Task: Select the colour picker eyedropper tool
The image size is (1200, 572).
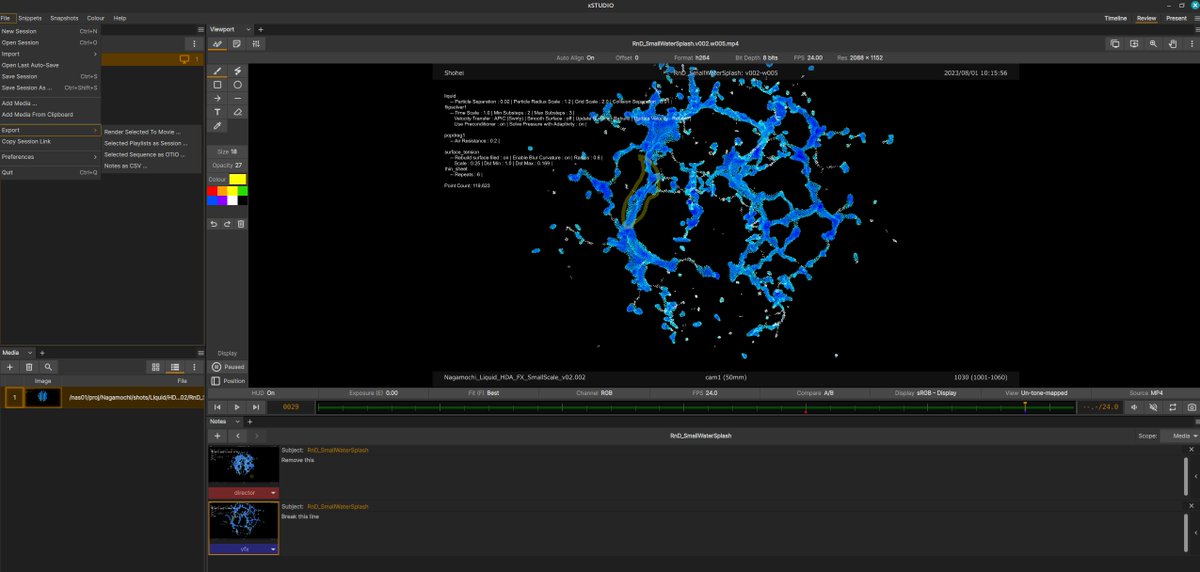Action: (x=218, y=127)
